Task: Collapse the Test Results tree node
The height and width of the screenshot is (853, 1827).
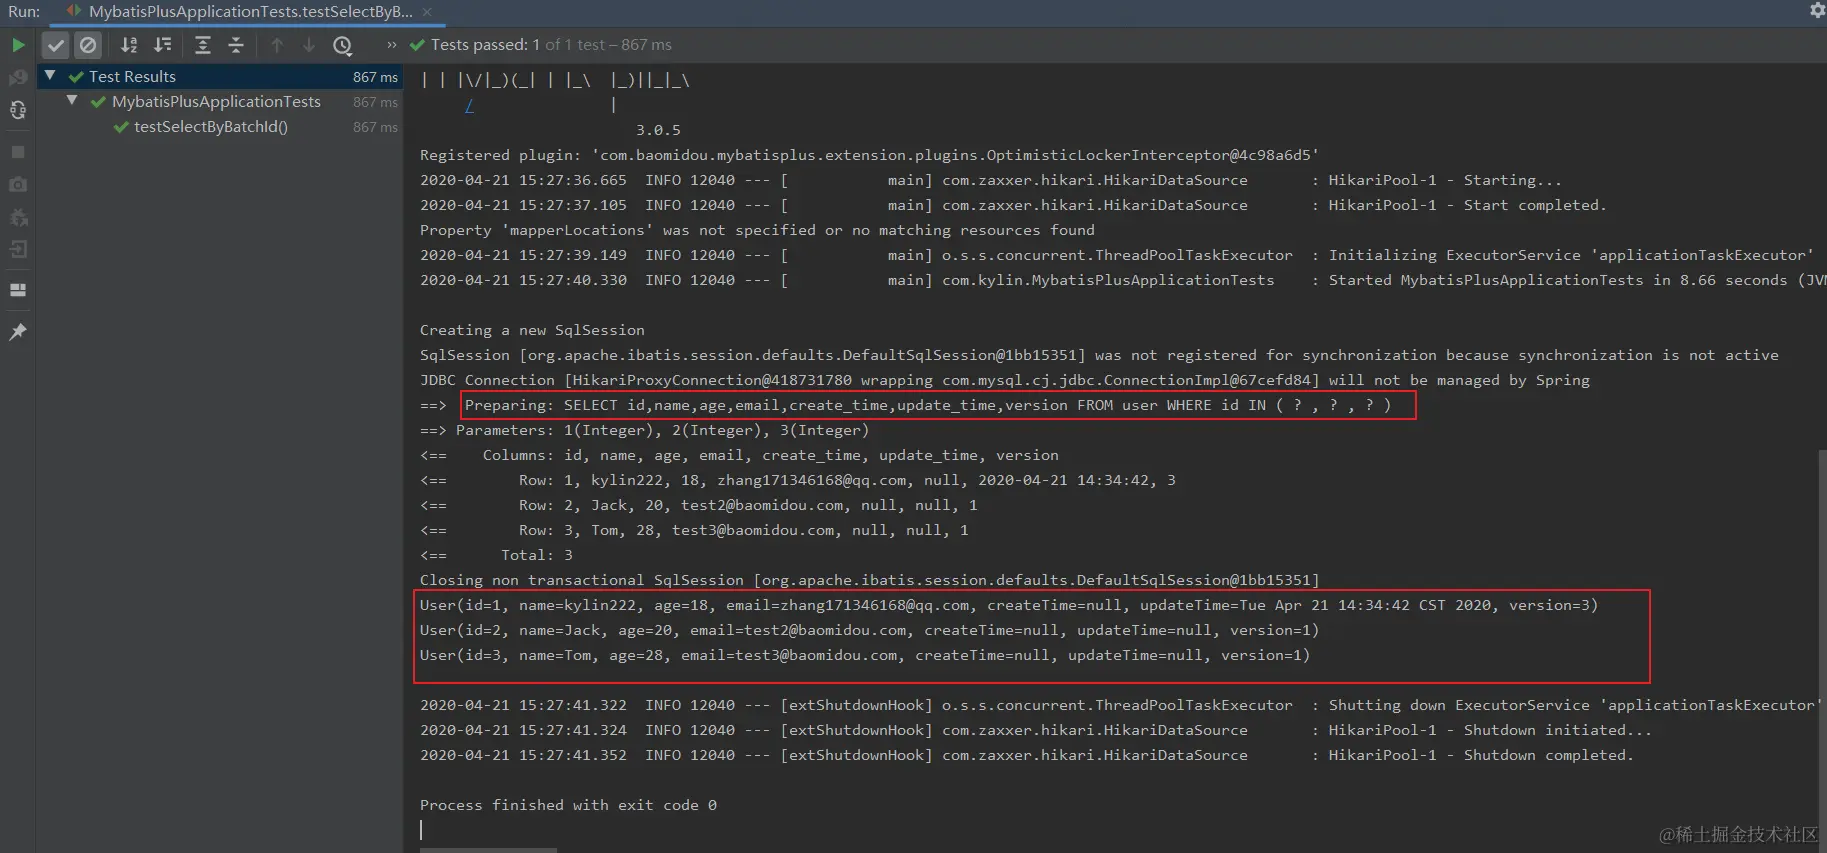Action: (50, 76)
